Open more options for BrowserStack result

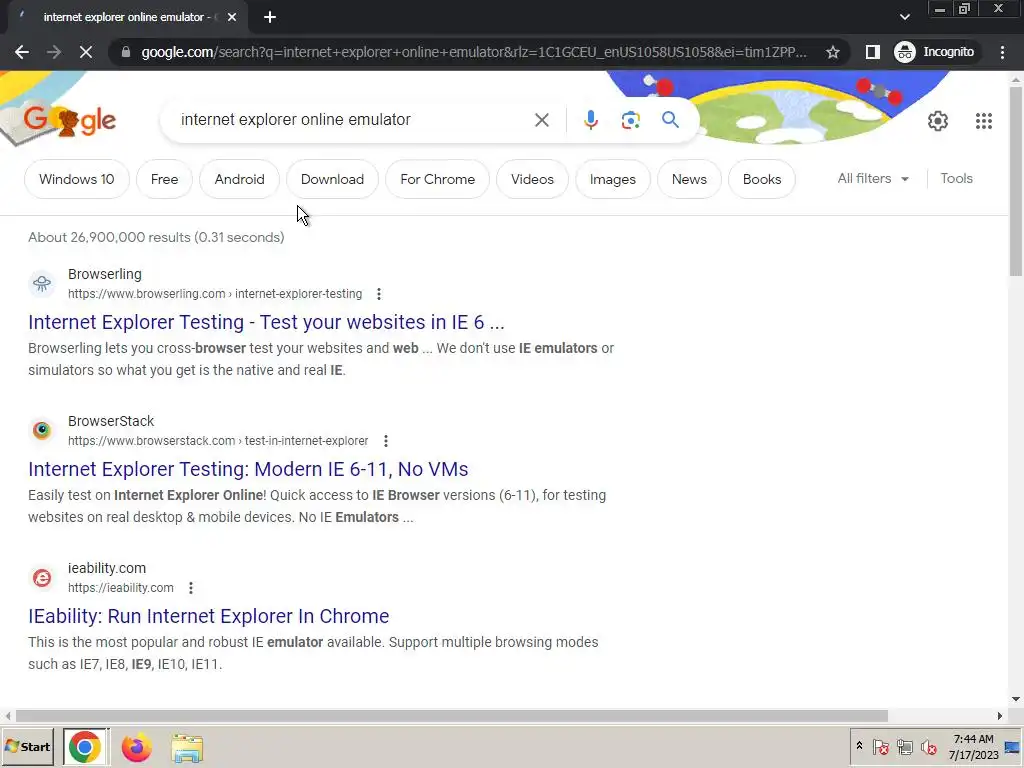386,441
